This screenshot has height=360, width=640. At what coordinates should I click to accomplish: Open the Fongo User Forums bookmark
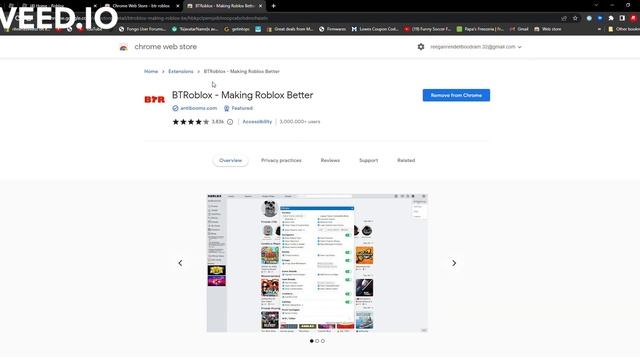click(142, 29)
